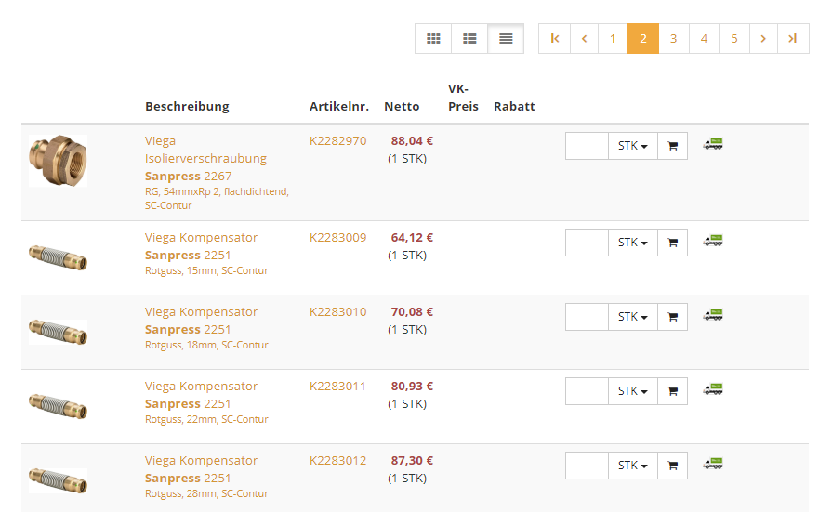
Task: Check delivery truck icon for K2283012
Action: (x=713, y=464)
